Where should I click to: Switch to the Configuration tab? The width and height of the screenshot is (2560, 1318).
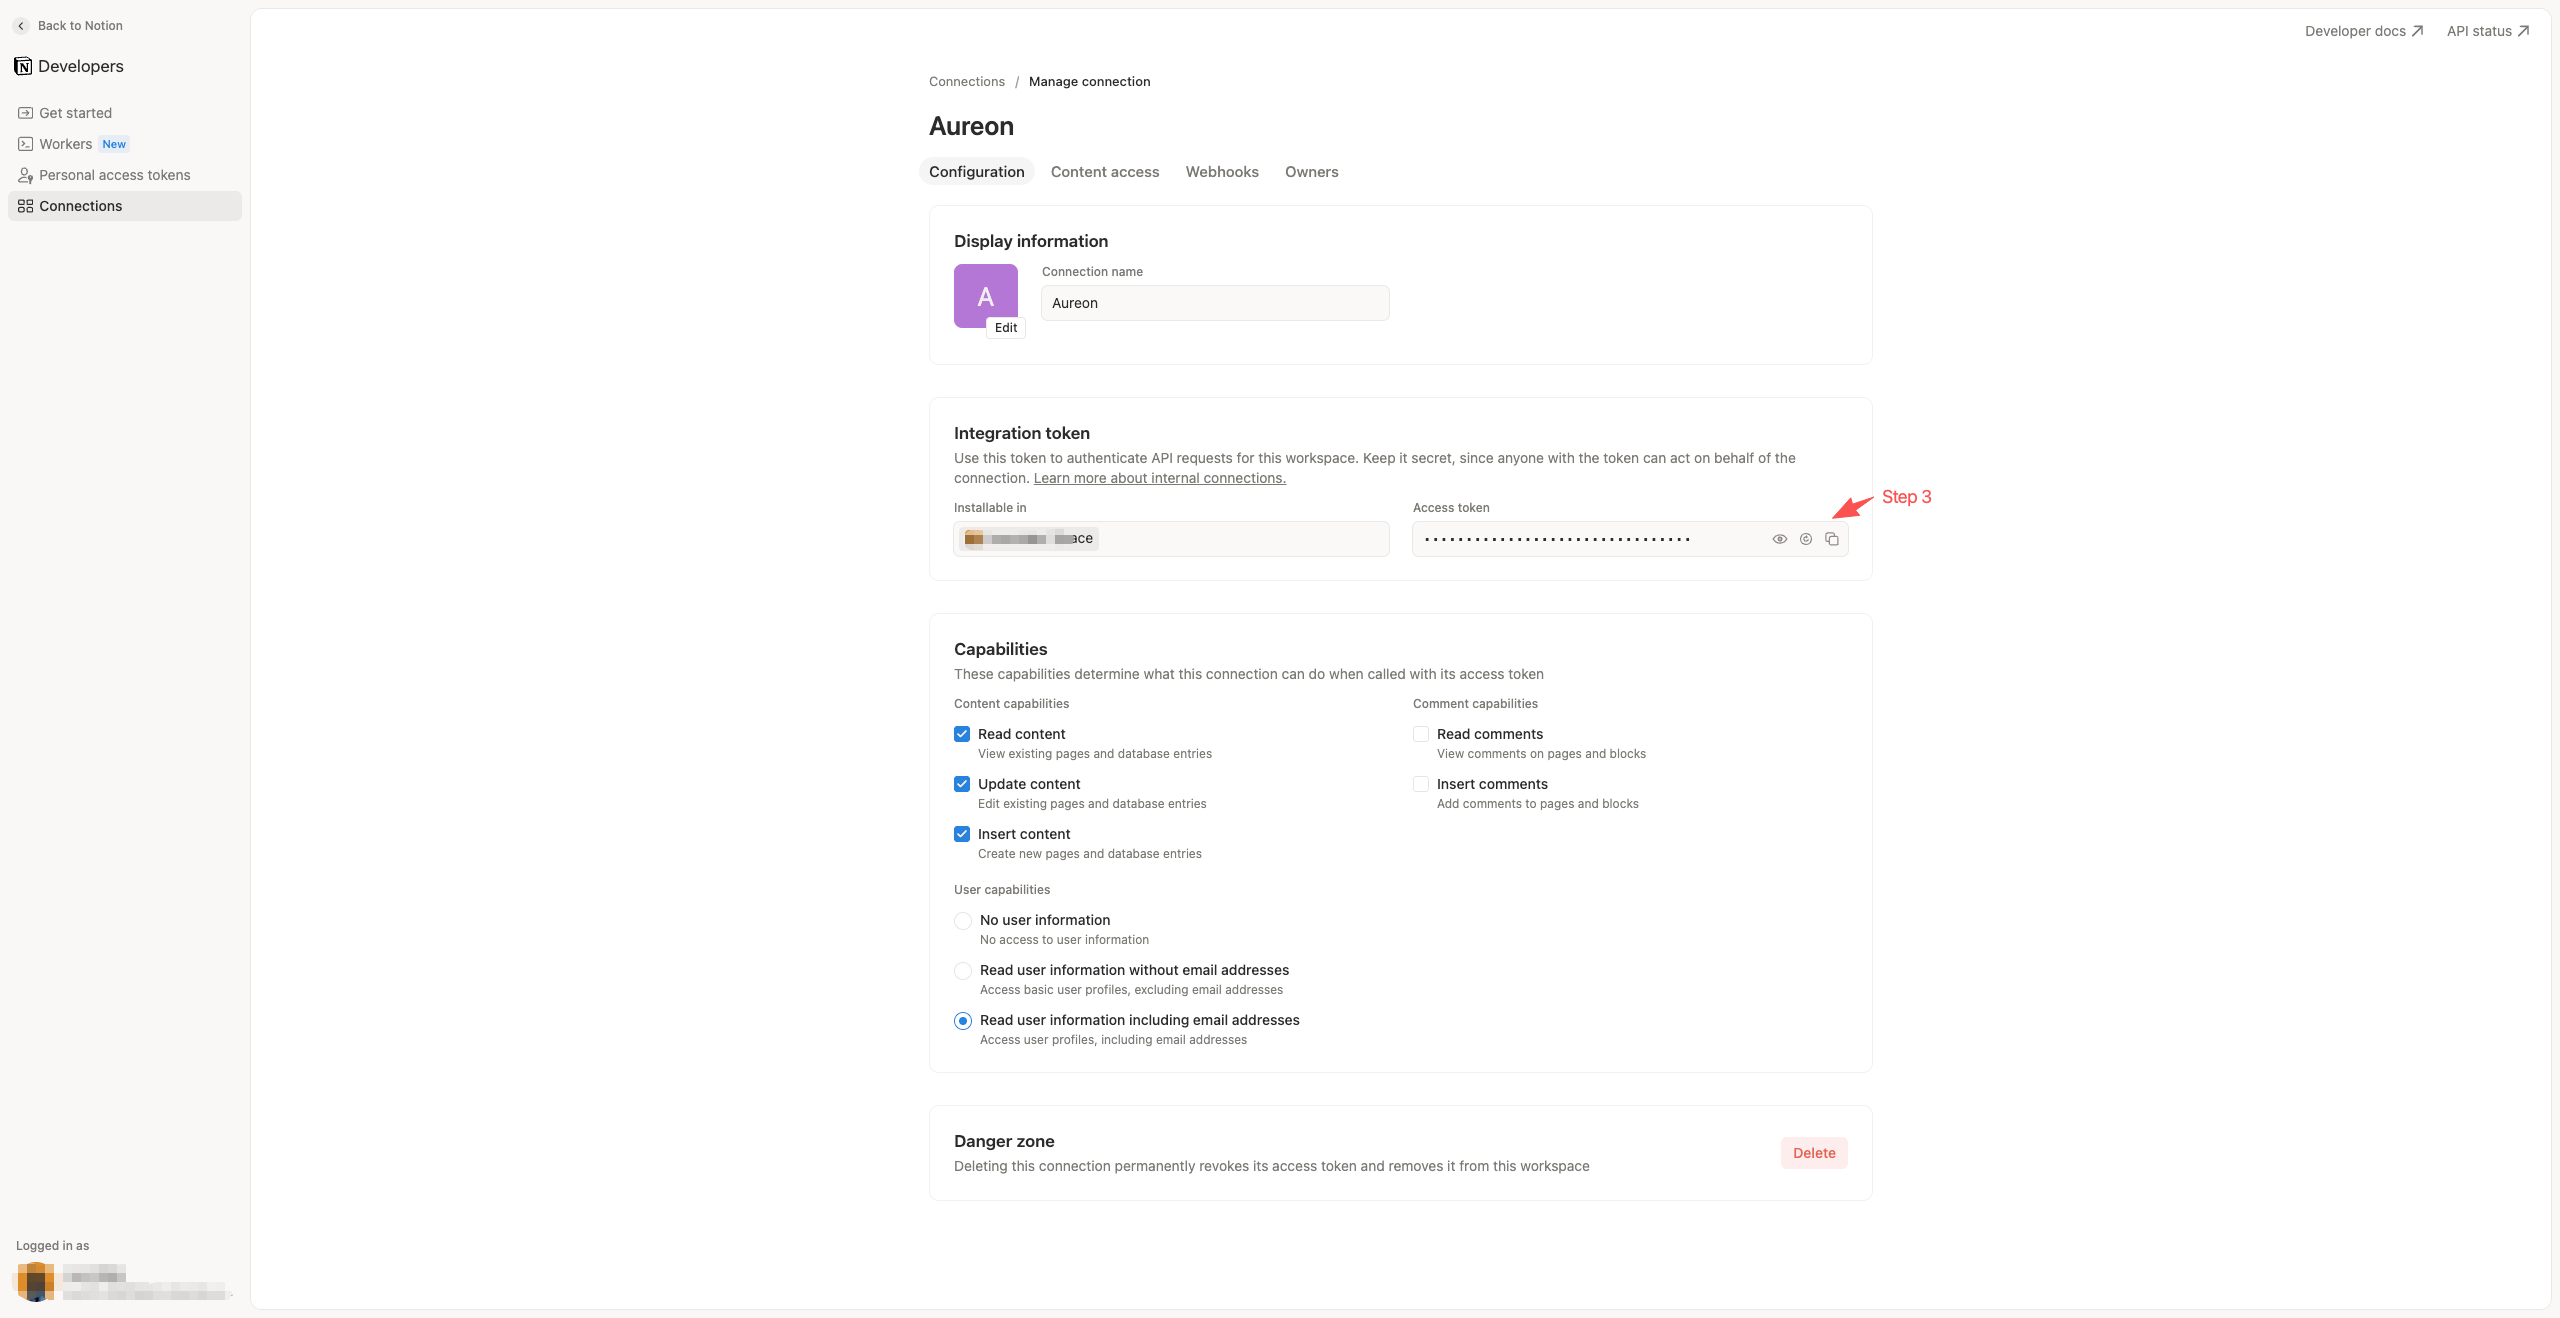pyautogui.click(x=976, y=172)
